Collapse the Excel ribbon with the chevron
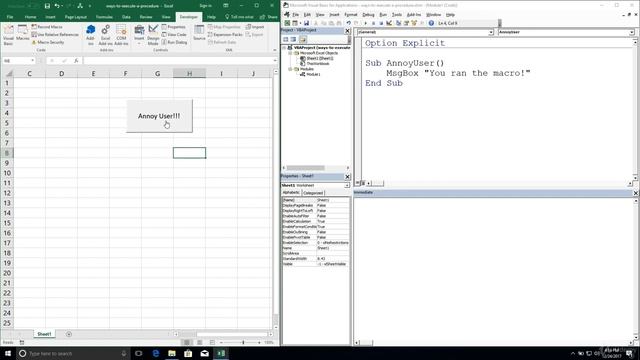 (275, 50)
